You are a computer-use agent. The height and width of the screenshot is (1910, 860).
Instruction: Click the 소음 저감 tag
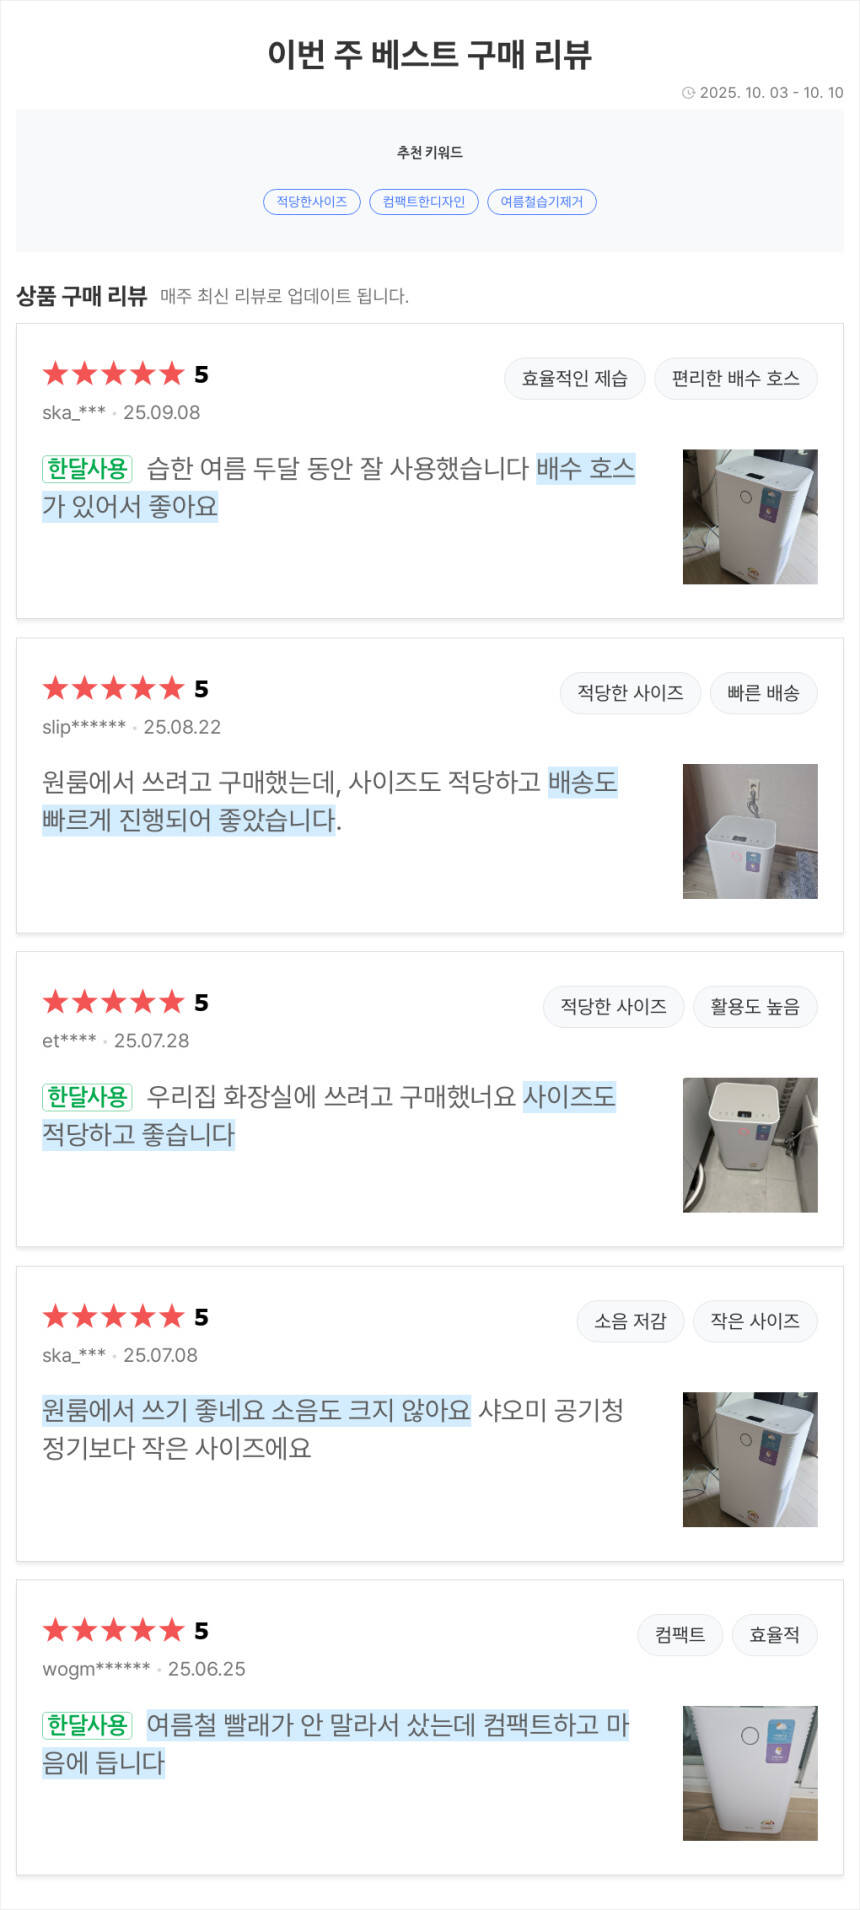point(630,1321)
